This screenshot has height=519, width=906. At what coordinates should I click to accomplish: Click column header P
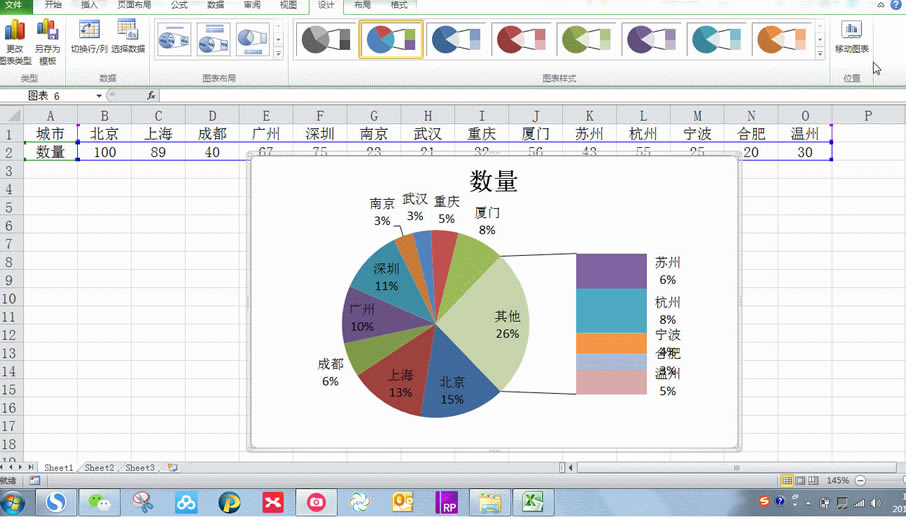867,116
